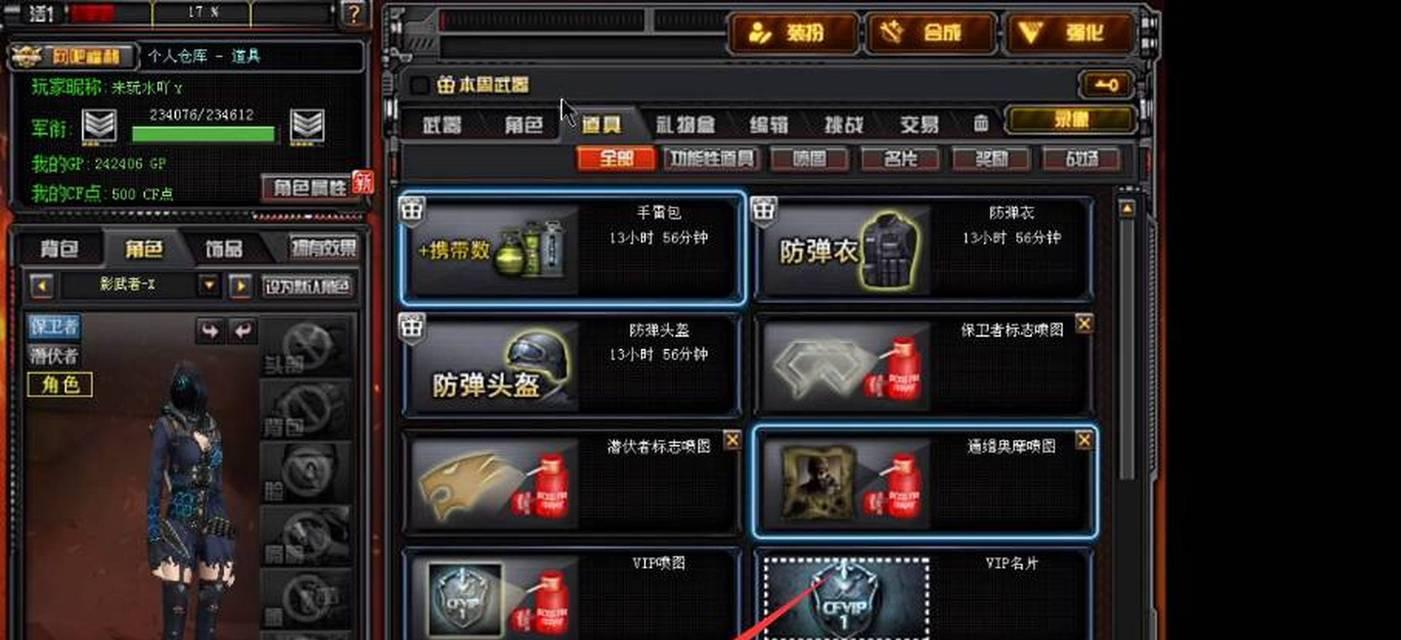The width and height of the screenshot is (1401, 640).
Task: Open the 礼物盒 tab
Action: [x=685, y=126]
